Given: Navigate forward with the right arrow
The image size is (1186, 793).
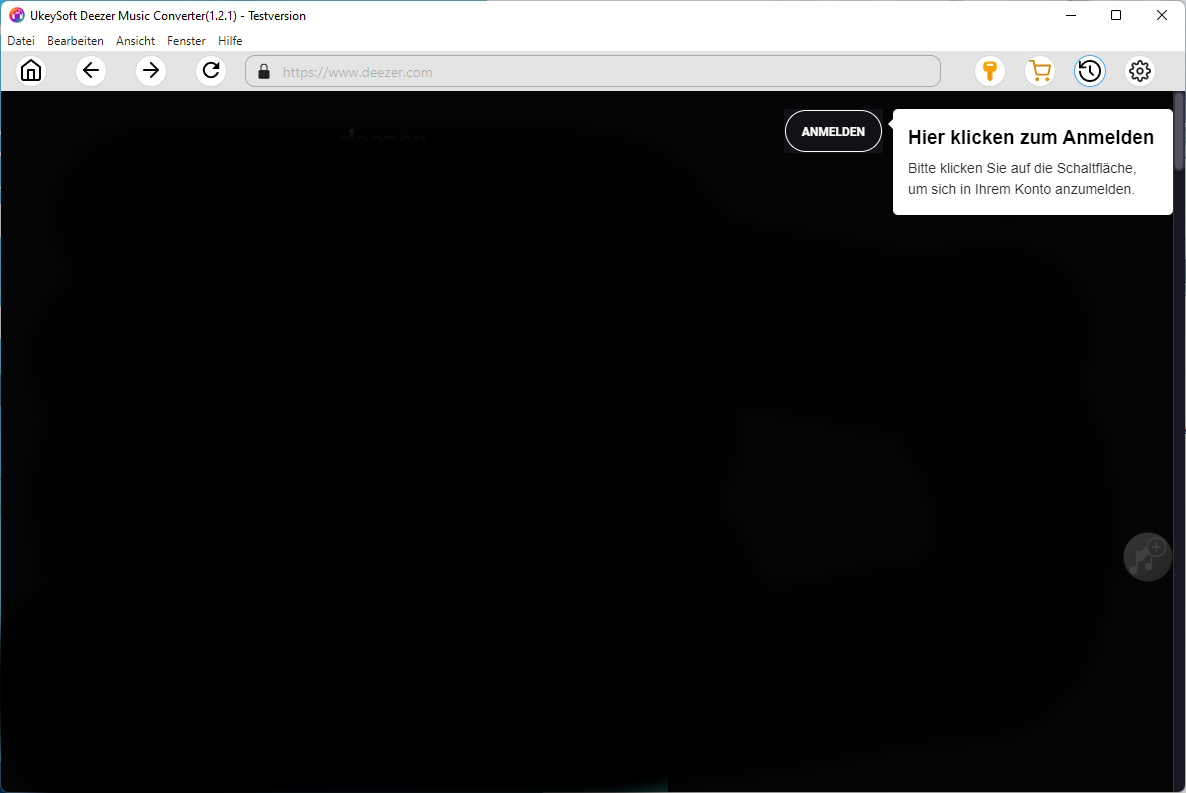Looking at the screenshot, I should [151, 71].
